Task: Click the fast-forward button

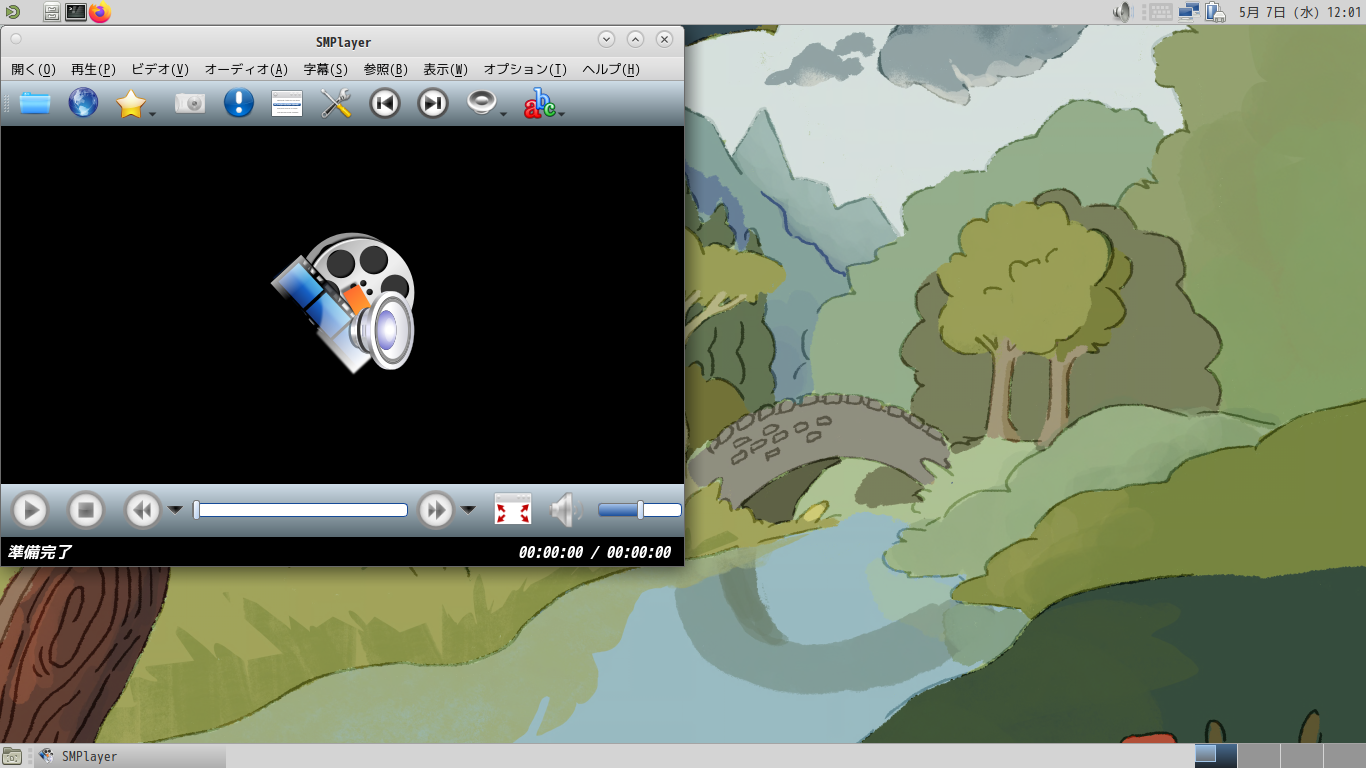Action: point(436,510)
